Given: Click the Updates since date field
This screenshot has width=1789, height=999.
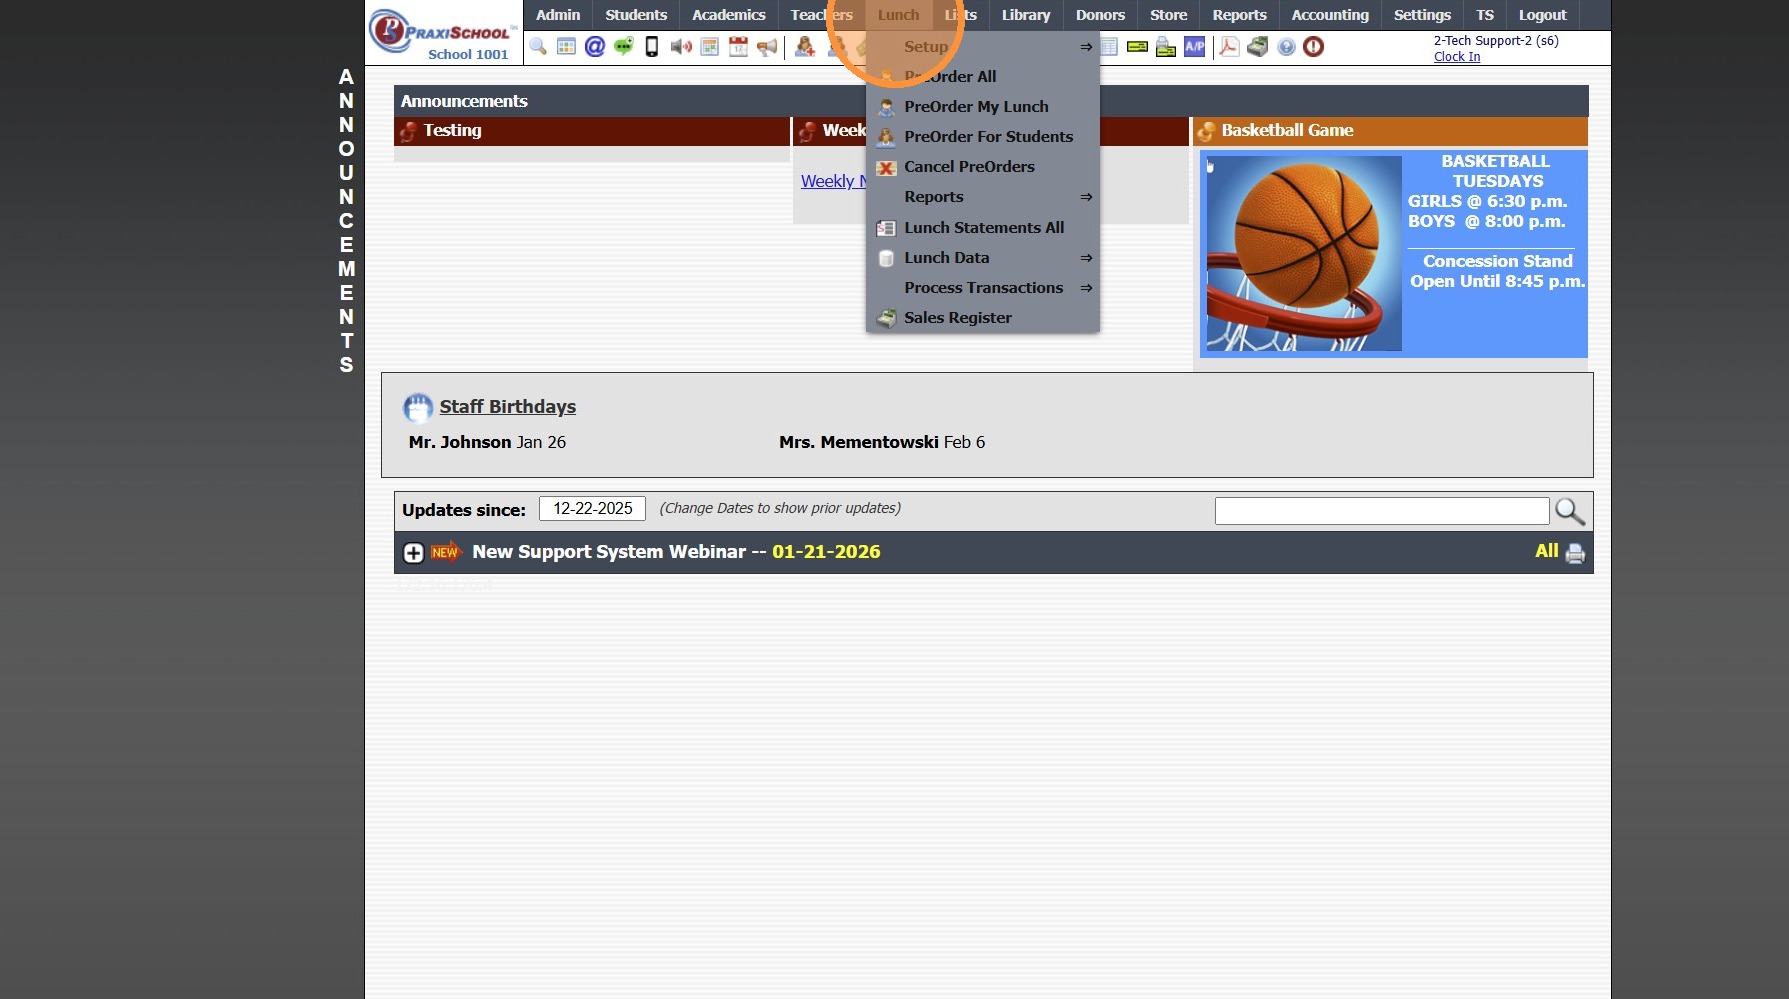Looking at the screenshot, I should pyautogui.click(x=593, y=509).
